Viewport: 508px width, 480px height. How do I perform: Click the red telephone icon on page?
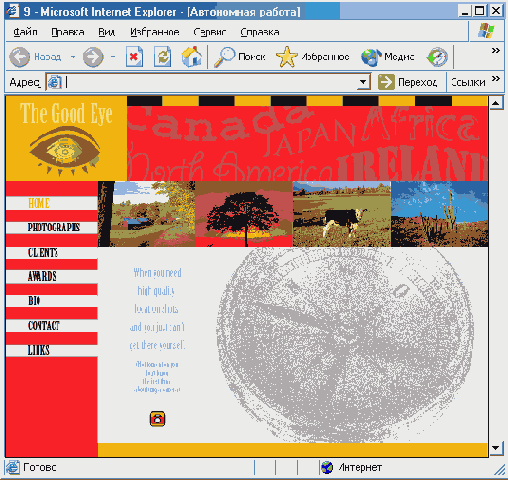click(x=157, y=419)
